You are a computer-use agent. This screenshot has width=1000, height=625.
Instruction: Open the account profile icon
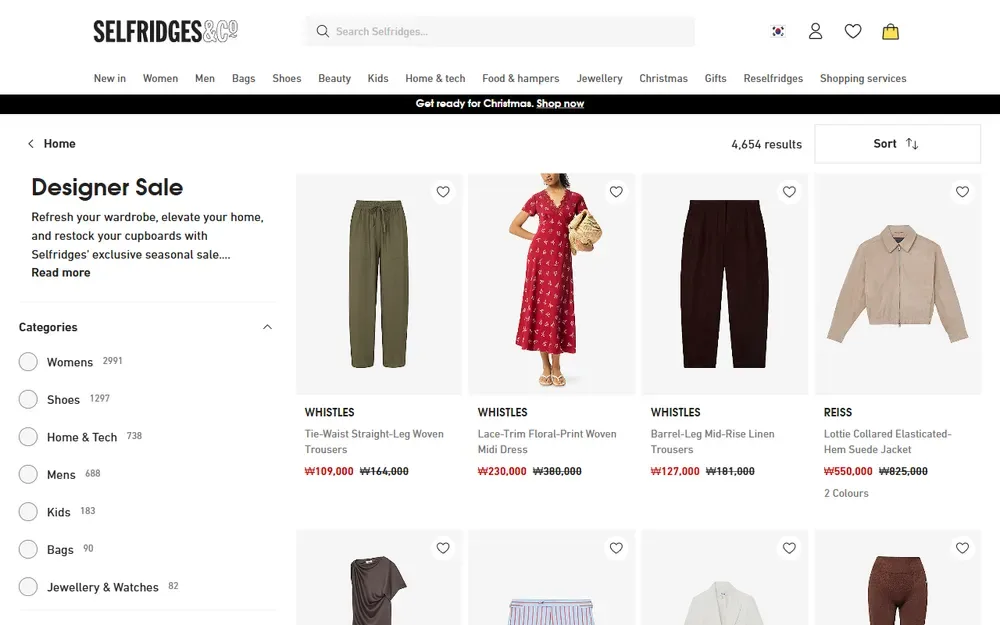pyautogui.click(x=816, y=31)
